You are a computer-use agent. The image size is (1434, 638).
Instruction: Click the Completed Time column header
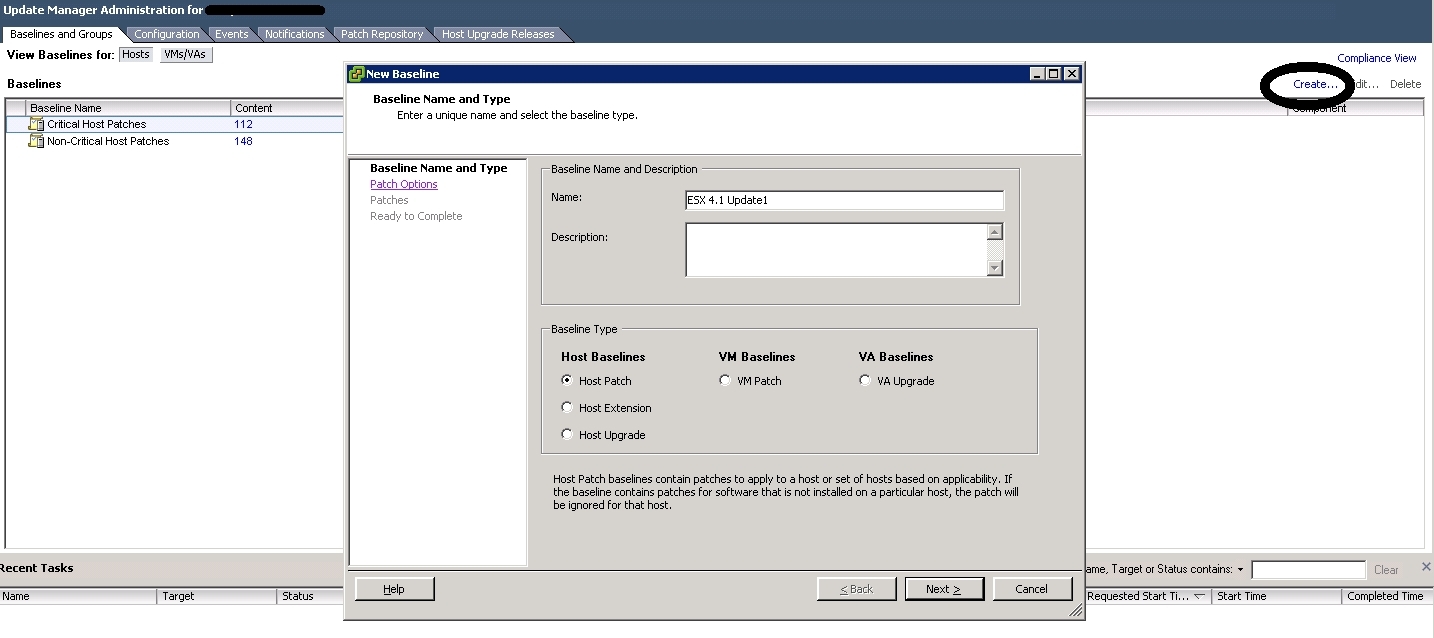point(1387,596)
